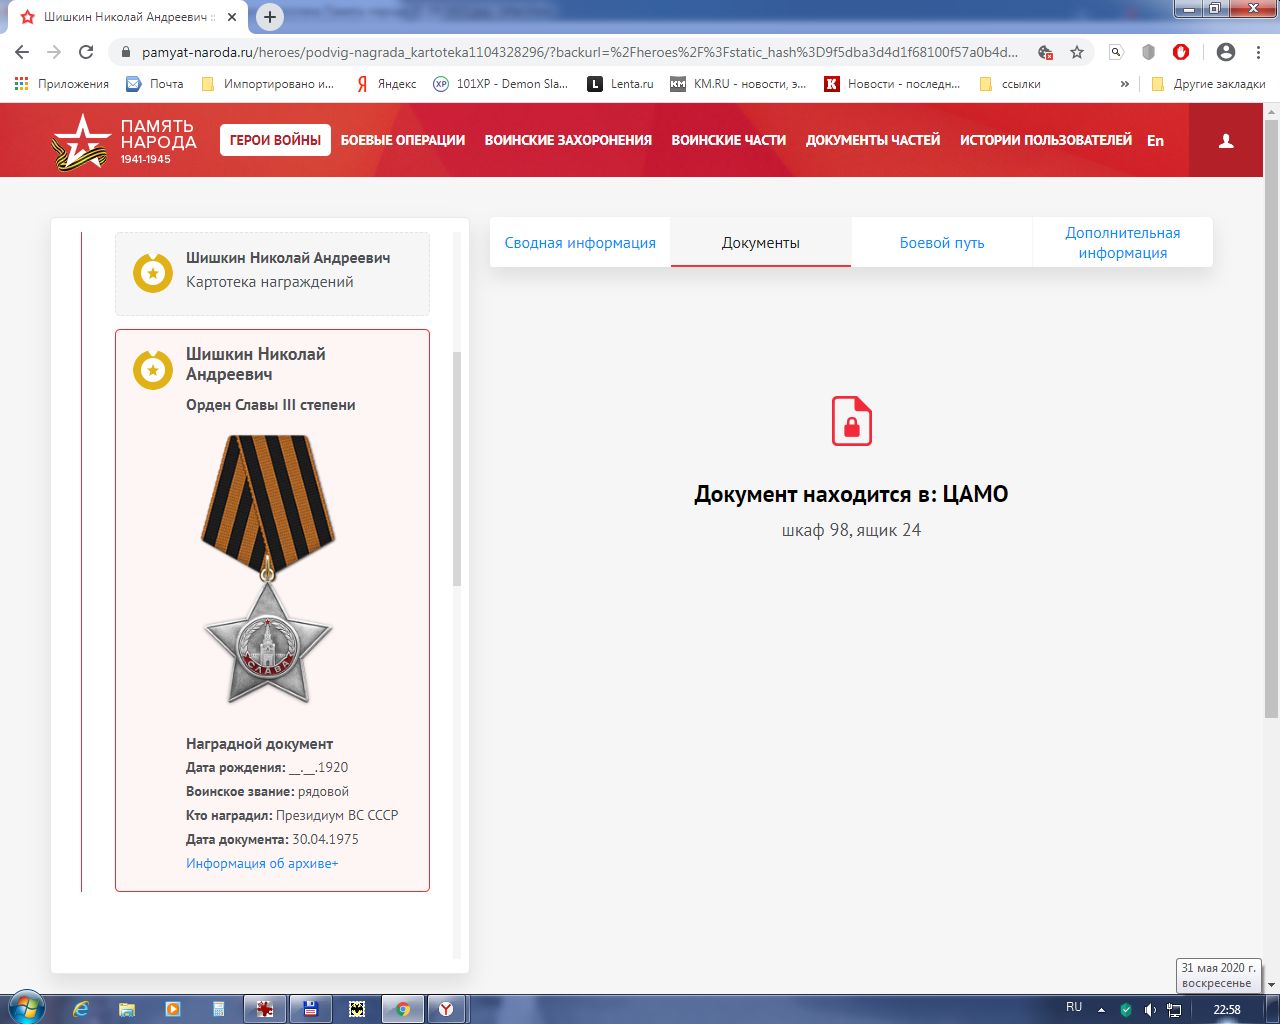The height and width of the screenshot is (1024, 1280).
Task: Open the Windows Start menu
Action: coord(25,1008)
